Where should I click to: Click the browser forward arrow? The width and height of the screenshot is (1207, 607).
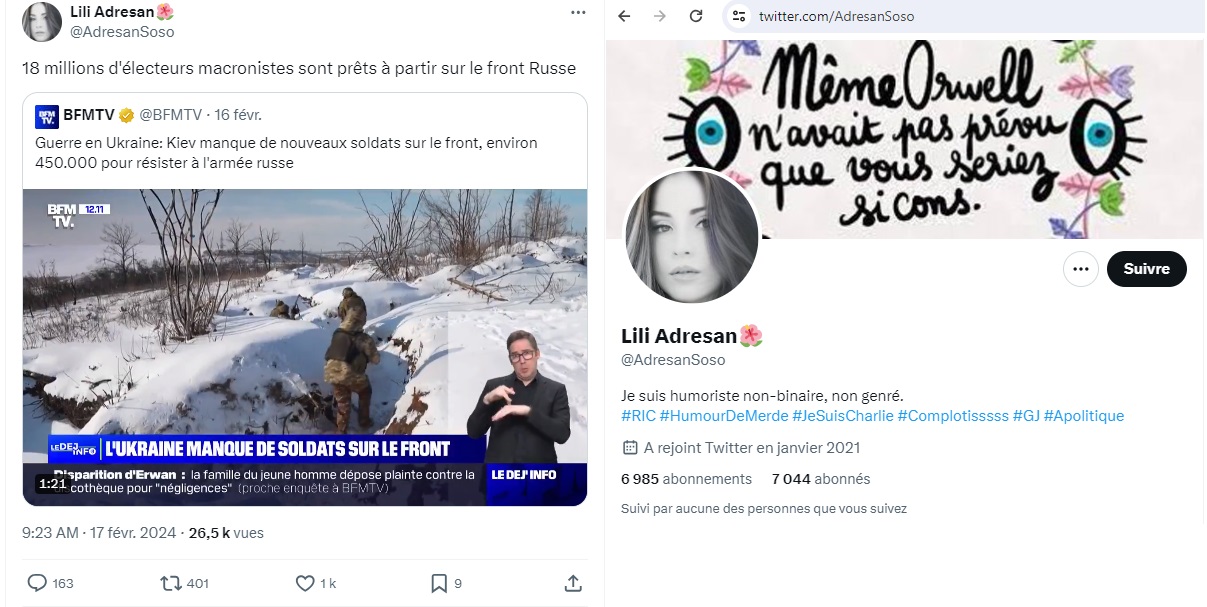tap(658, 16)
